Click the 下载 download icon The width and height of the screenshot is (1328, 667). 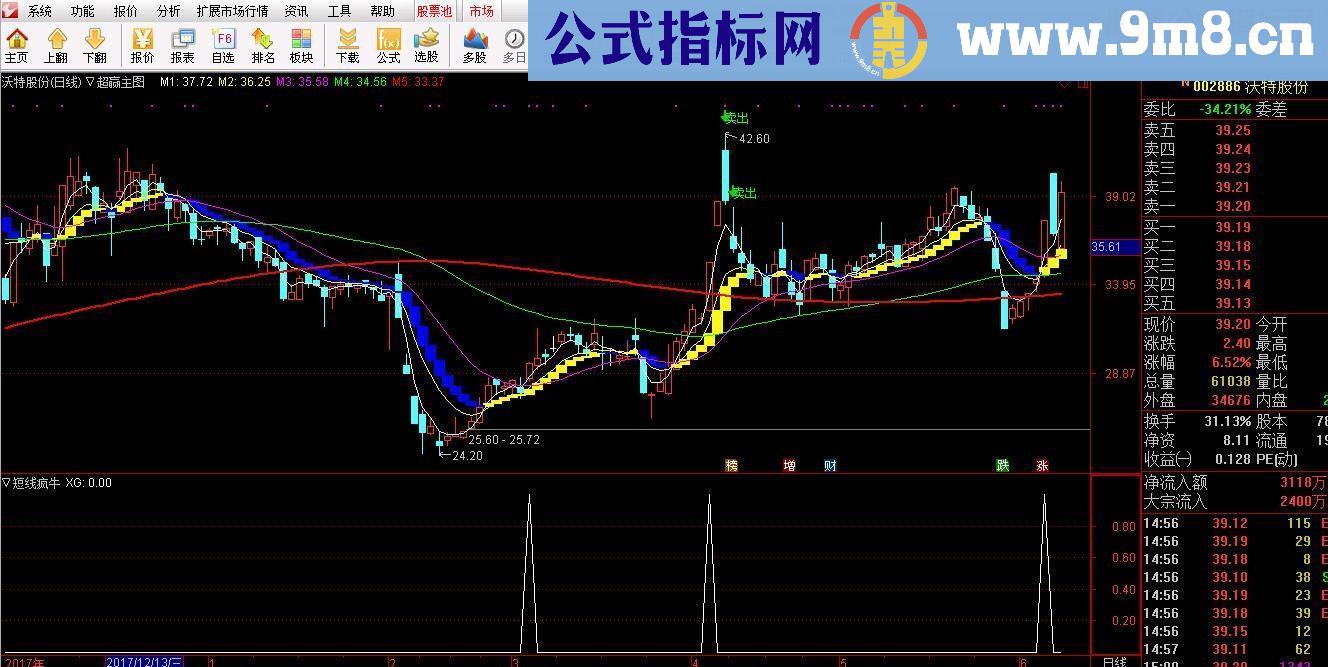(347, 40)
